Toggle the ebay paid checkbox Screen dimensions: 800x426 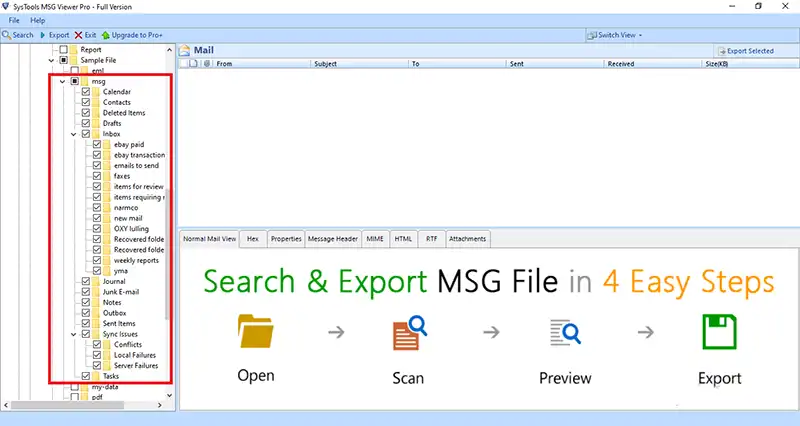click(x=97, y=144)
